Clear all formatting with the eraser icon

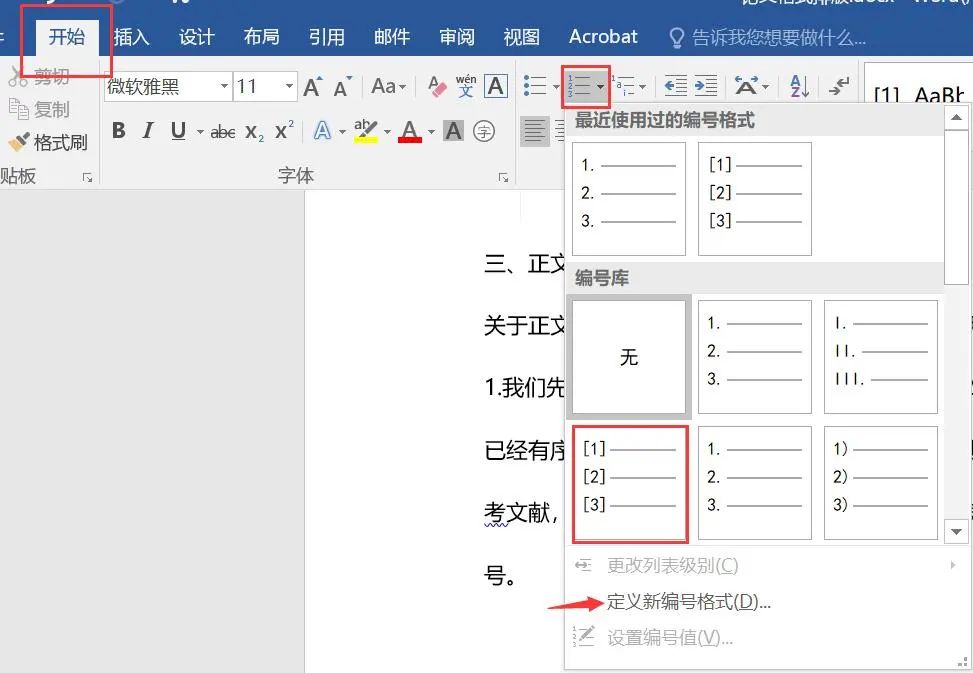tap(437, 87)
